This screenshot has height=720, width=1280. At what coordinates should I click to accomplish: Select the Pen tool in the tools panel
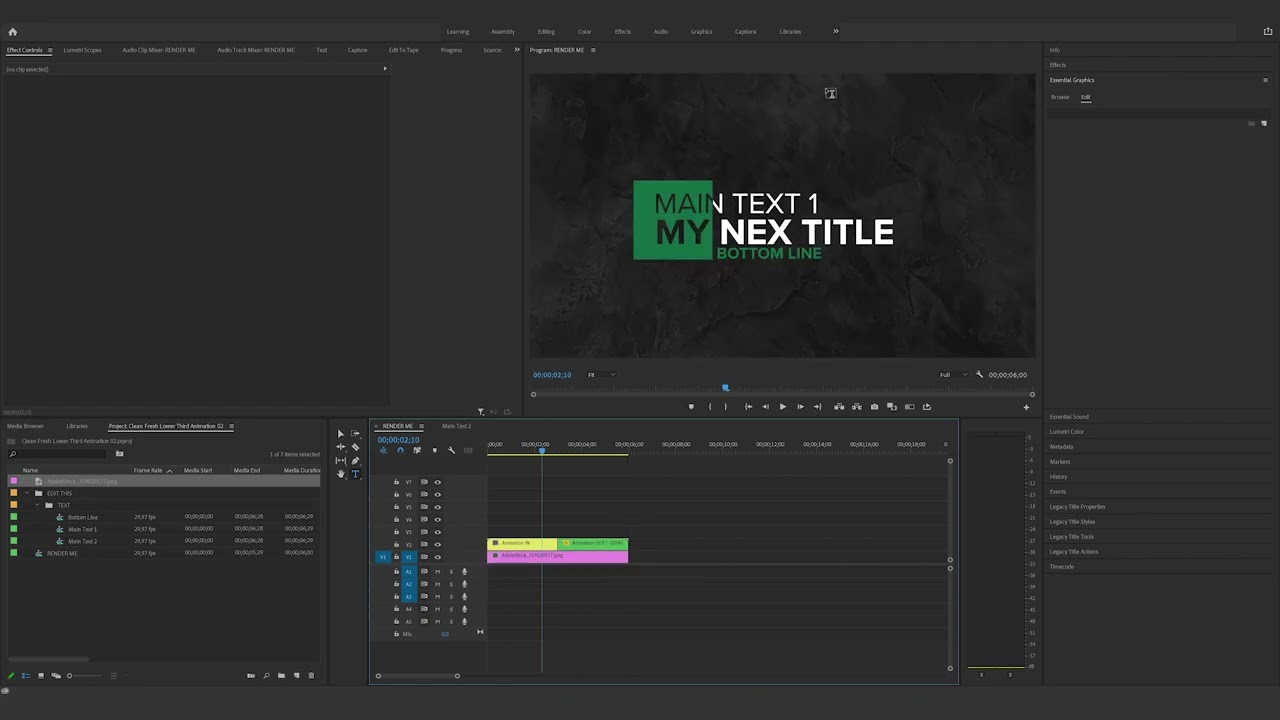(x=355, y=461)
